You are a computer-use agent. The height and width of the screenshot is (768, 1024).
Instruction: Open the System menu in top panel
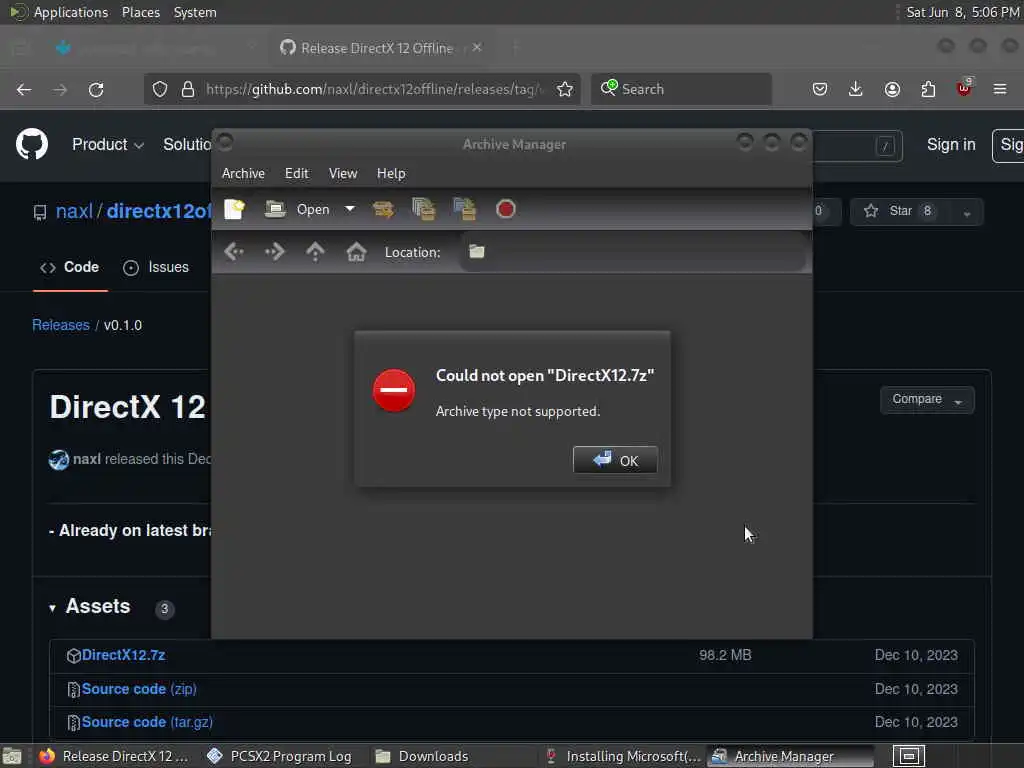click(195, 12)
